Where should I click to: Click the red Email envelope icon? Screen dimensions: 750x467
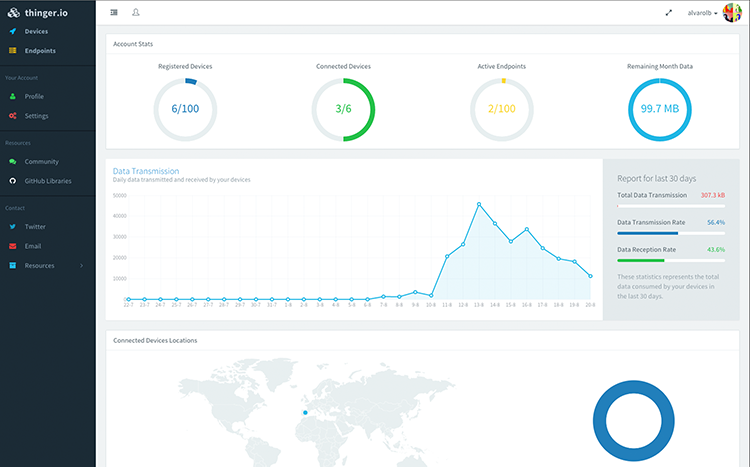13,246
